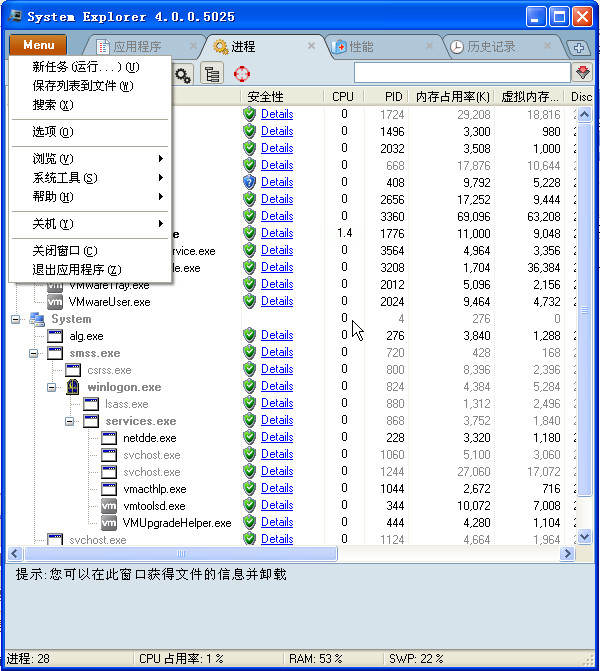The height and width of the screenshot is (671, 600).
Task: Open Details link for alg.exe
Action: [x=277, y=335]
